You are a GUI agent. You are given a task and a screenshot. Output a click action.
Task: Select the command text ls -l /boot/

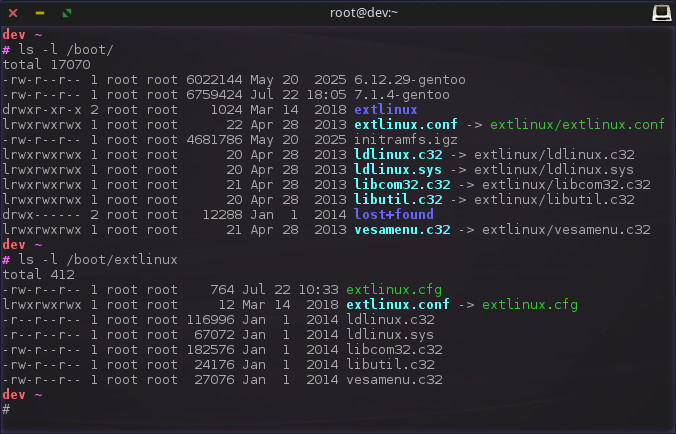click(66, 50)
